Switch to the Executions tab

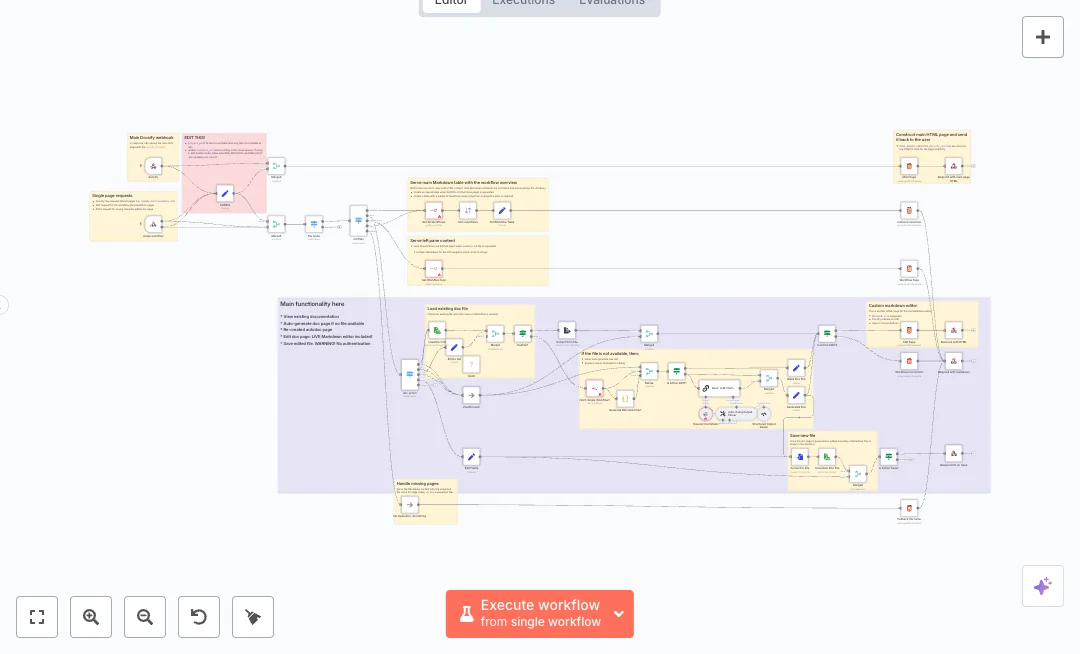(x=523, y=3)
